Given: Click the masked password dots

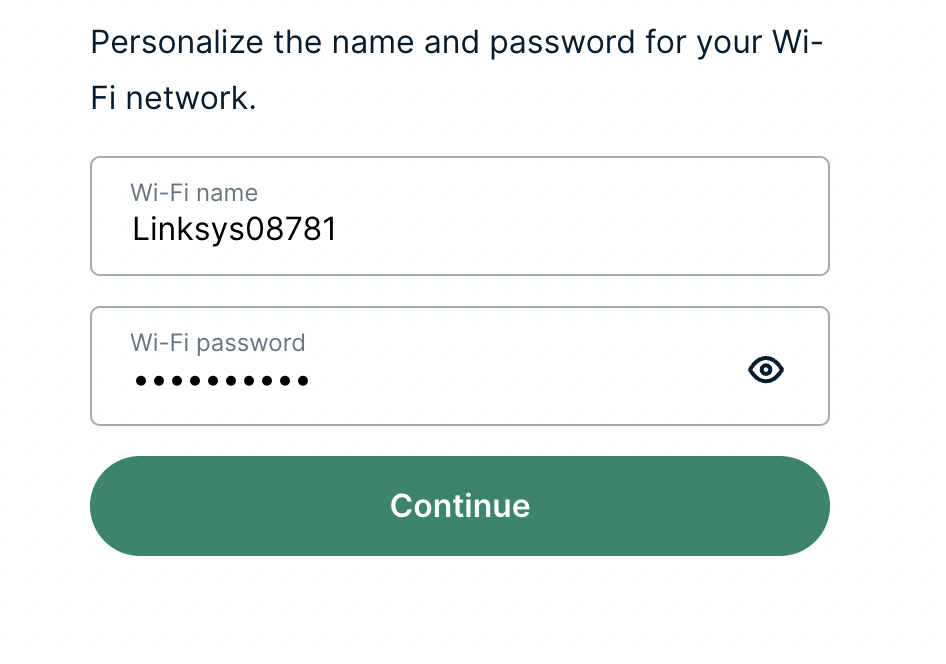Looking at the screenshot, I should pyautogui.click(x=222, y=381).
